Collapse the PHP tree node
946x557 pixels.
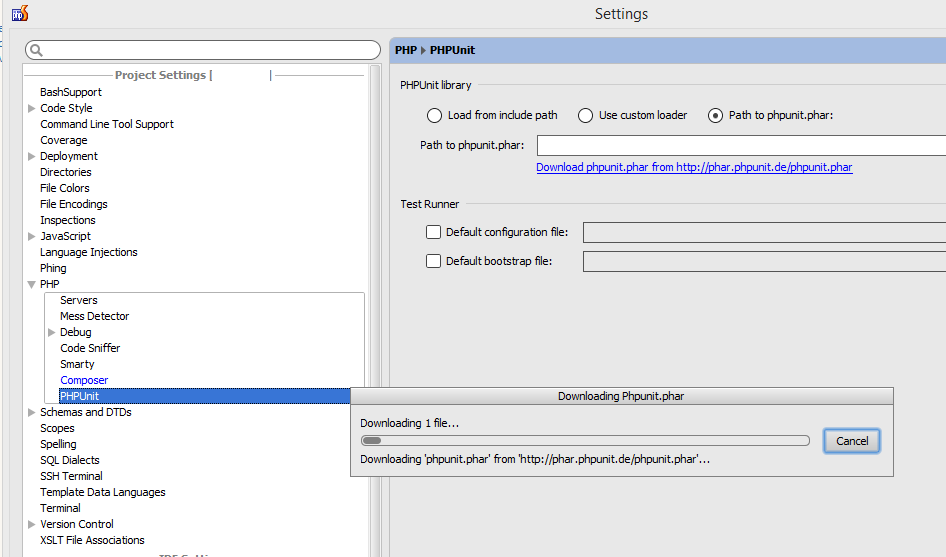(x=31, y=284)
